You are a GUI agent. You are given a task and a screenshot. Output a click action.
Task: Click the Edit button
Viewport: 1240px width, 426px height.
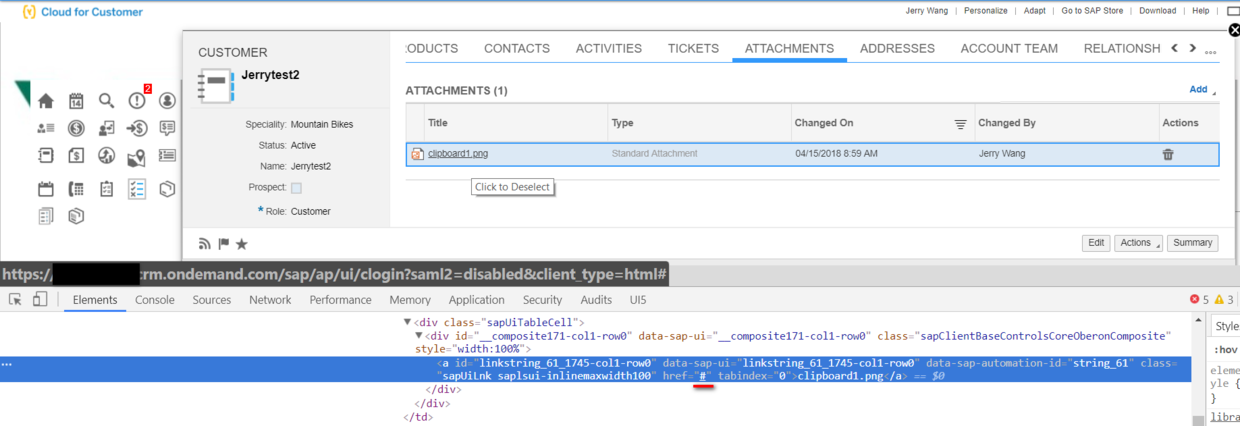[x=1097, y=243]
